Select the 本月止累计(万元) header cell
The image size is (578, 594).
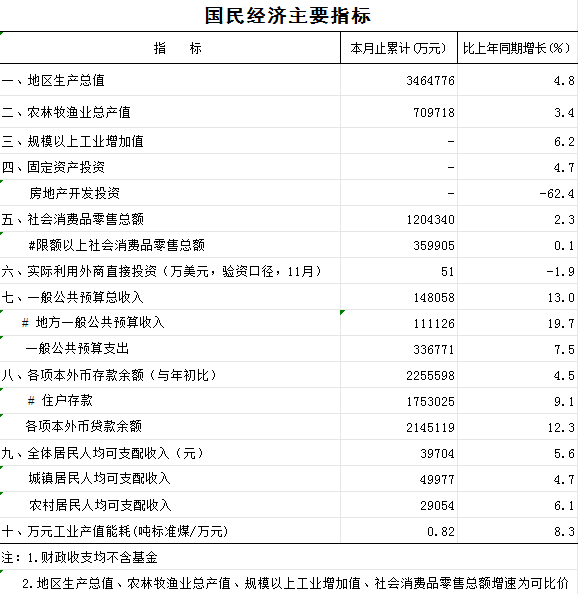coord(399,48)
